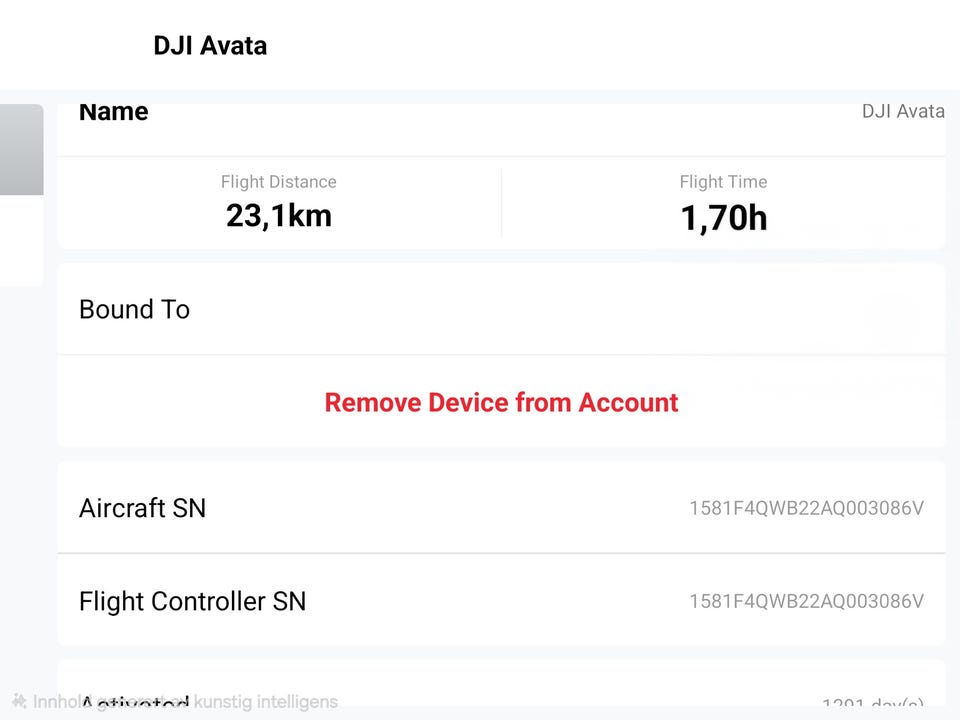Tap the gray device thumbnail on left

click(x=21, y=149)
